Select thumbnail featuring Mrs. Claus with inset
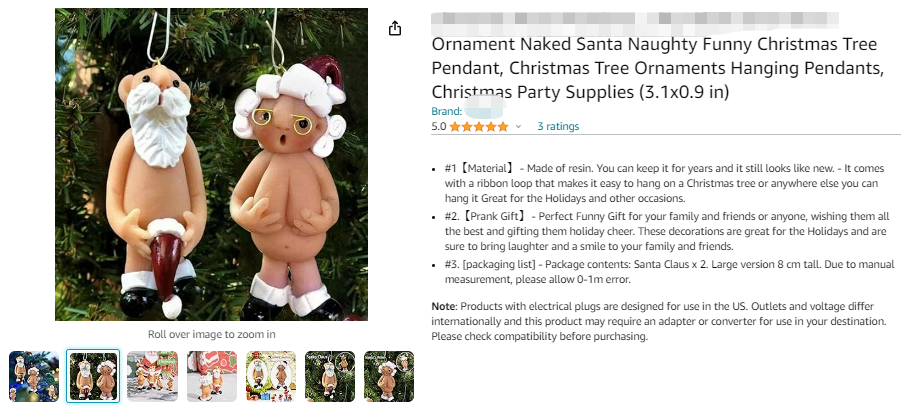Viewport: 901px width, 414px height. 389,376
